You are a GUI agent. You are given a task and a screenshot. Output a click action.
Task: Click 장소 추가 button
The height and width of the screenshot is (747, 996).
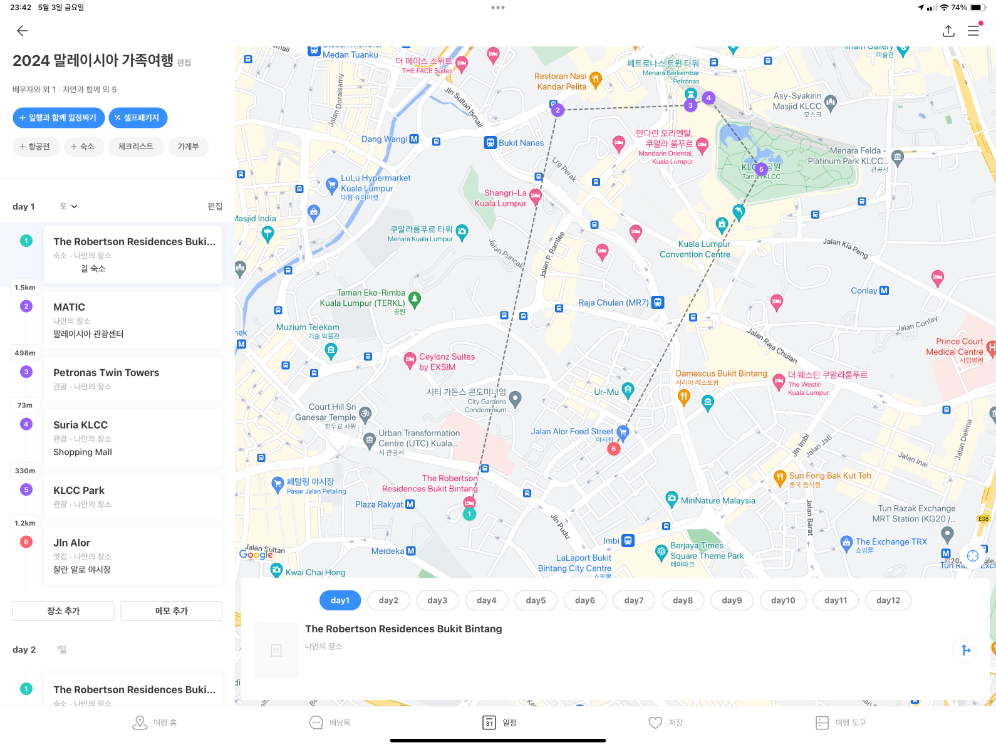point(64,611)
